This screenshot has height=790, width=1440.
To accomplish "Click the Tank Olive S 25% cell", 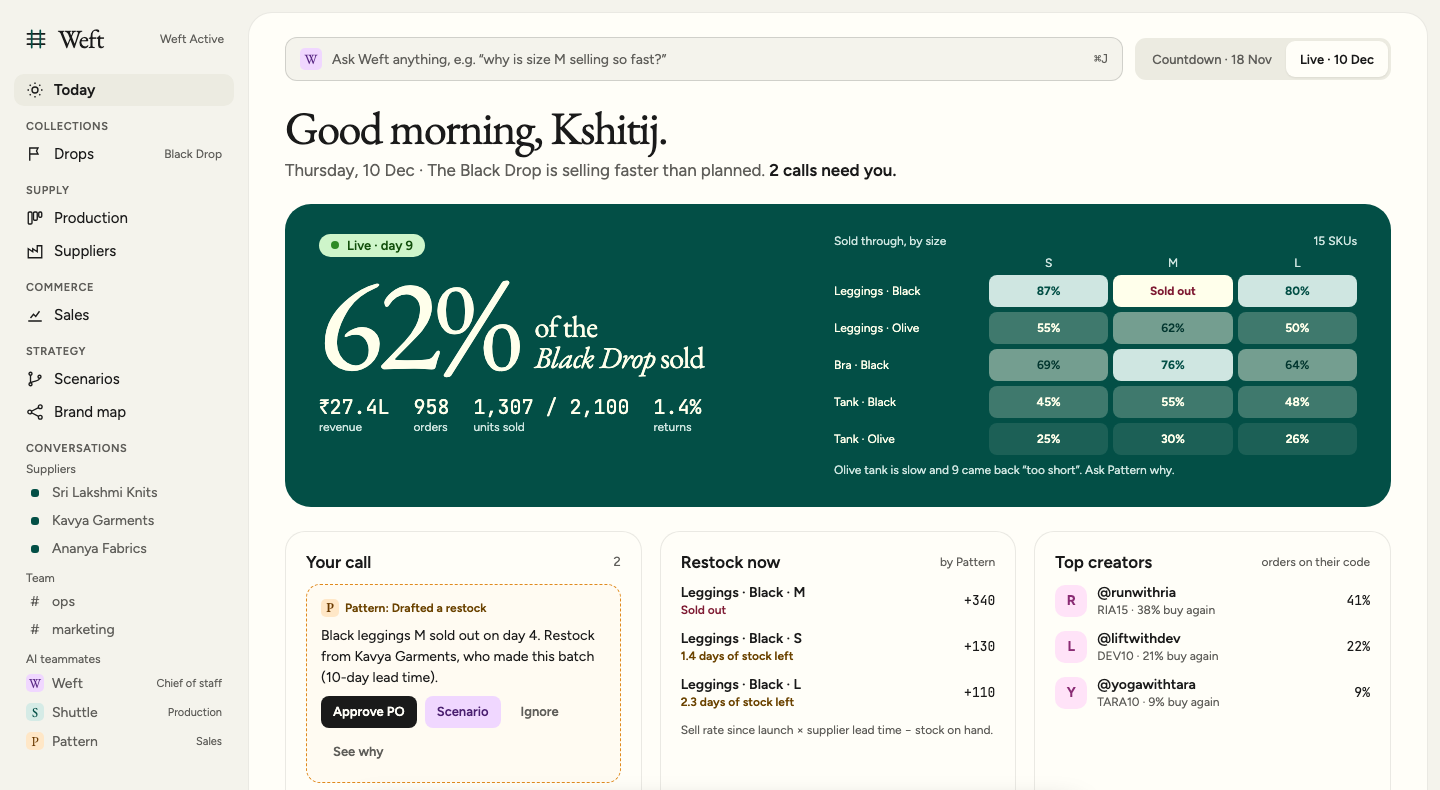I will [1048, 439].
